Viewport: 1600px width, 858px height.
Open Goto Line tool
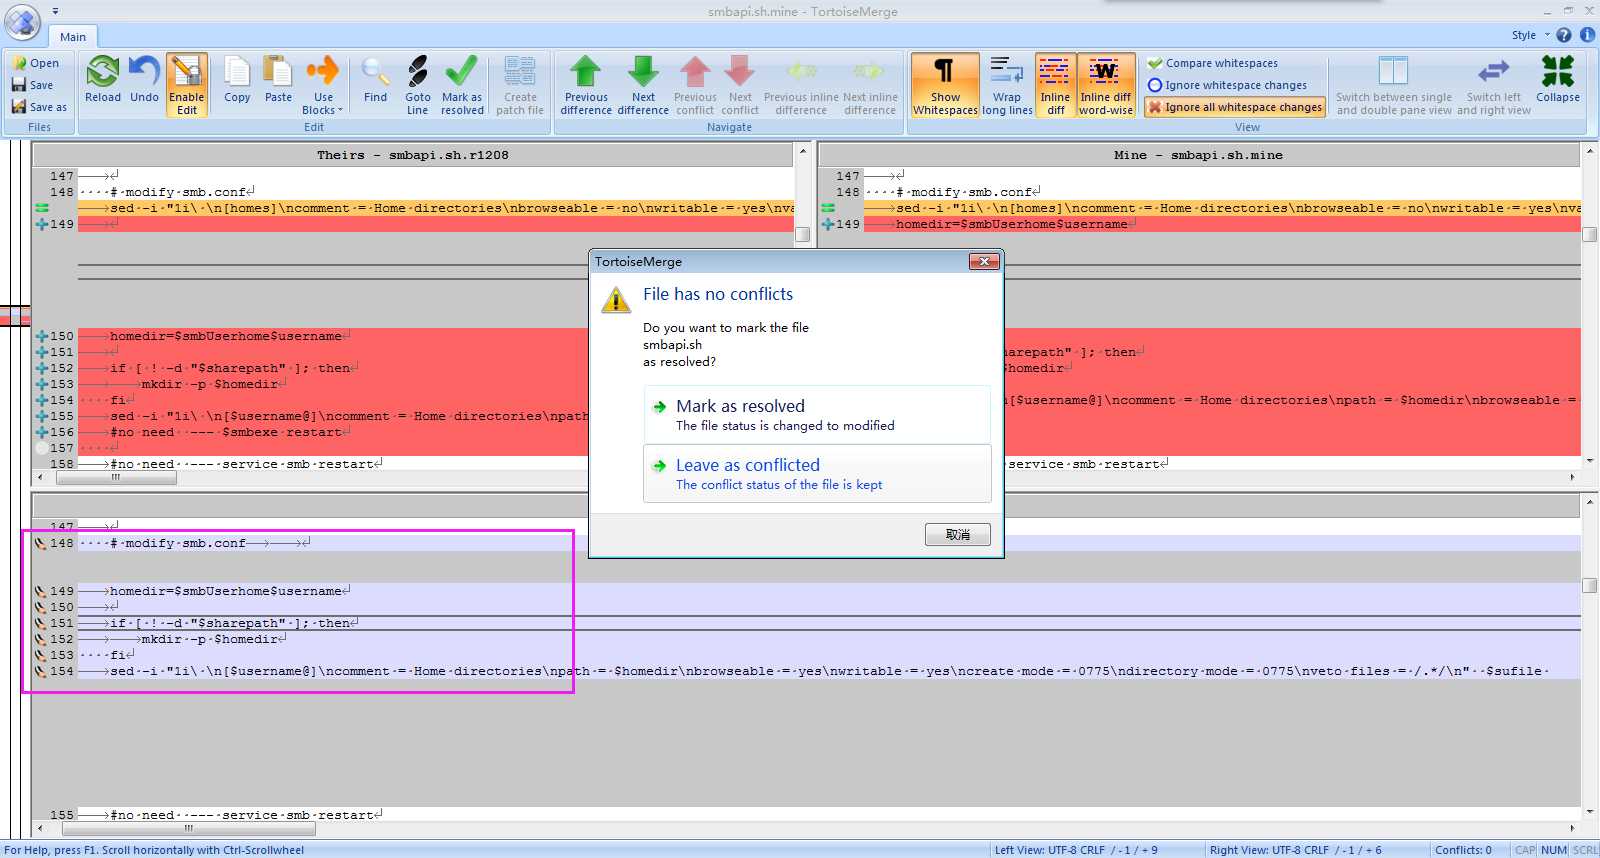[x=417, y=85]
